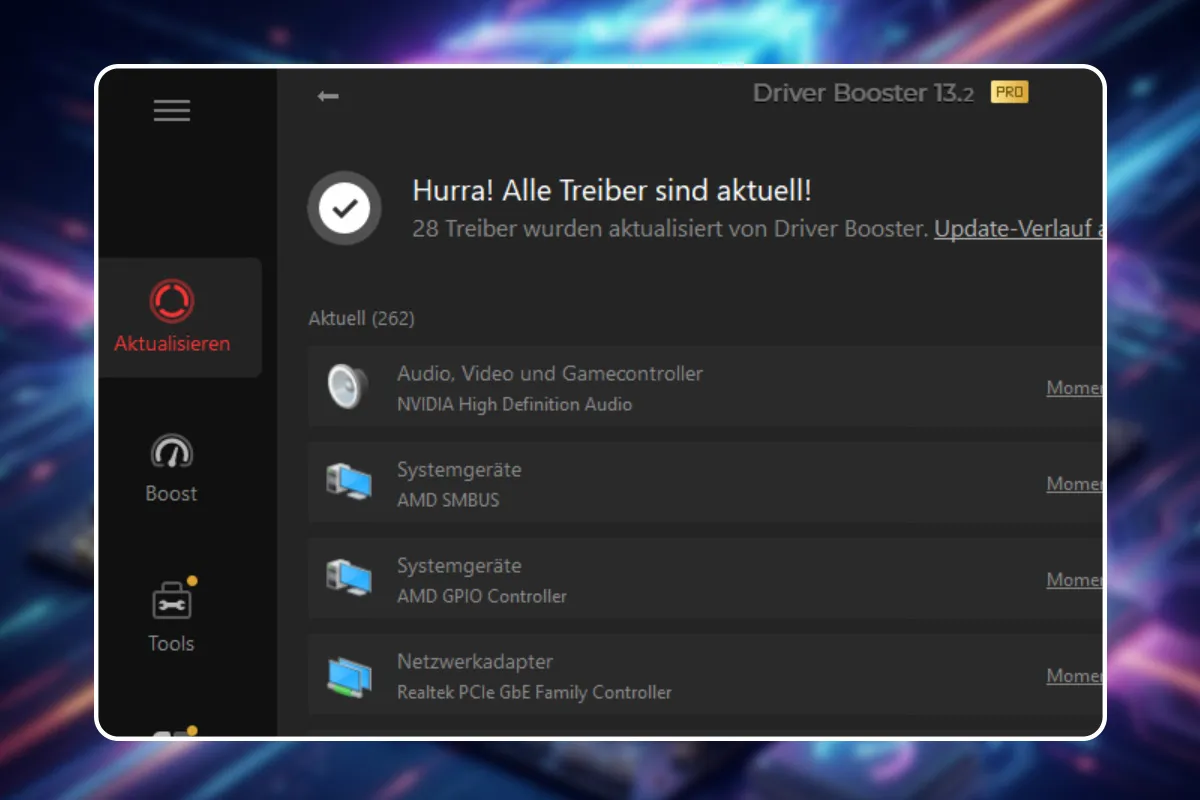Select the Aktualisieren scan icon in sidebar
Image resolution: width=1200 pixels, height=800 pixels.
point(171,298)
